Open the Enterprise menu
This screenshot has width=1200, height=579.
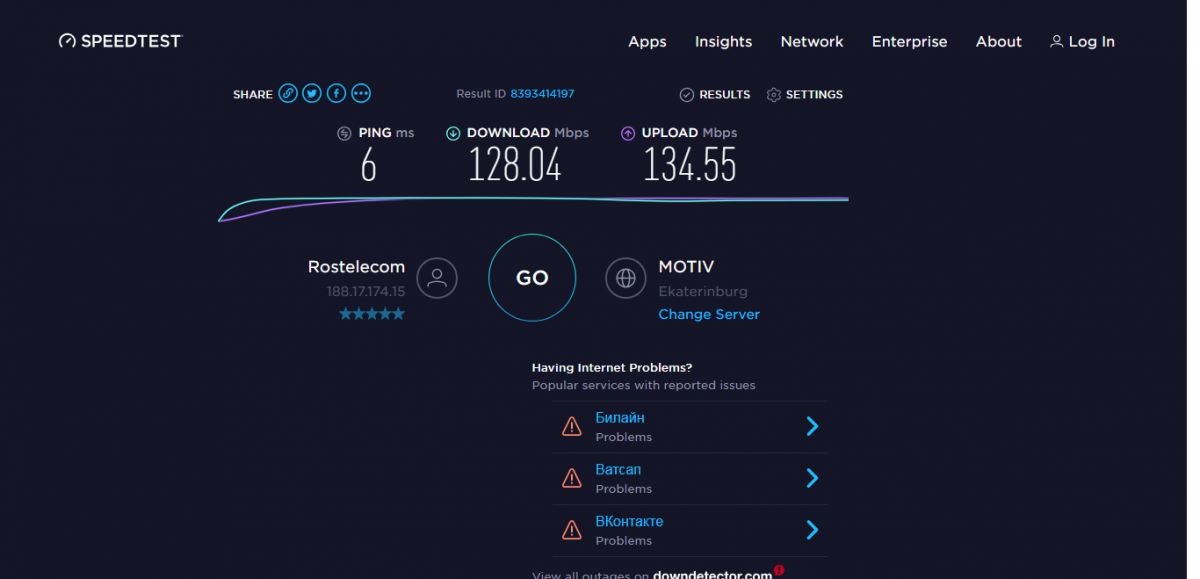tap(909, 42)
